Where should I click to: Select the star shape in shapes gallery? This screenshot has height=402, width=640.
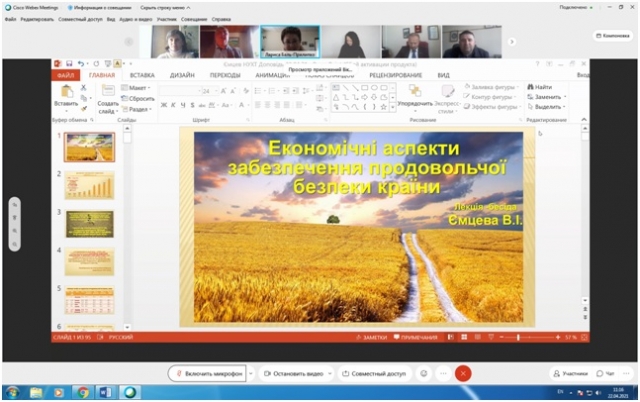click(x=383, y=107)
